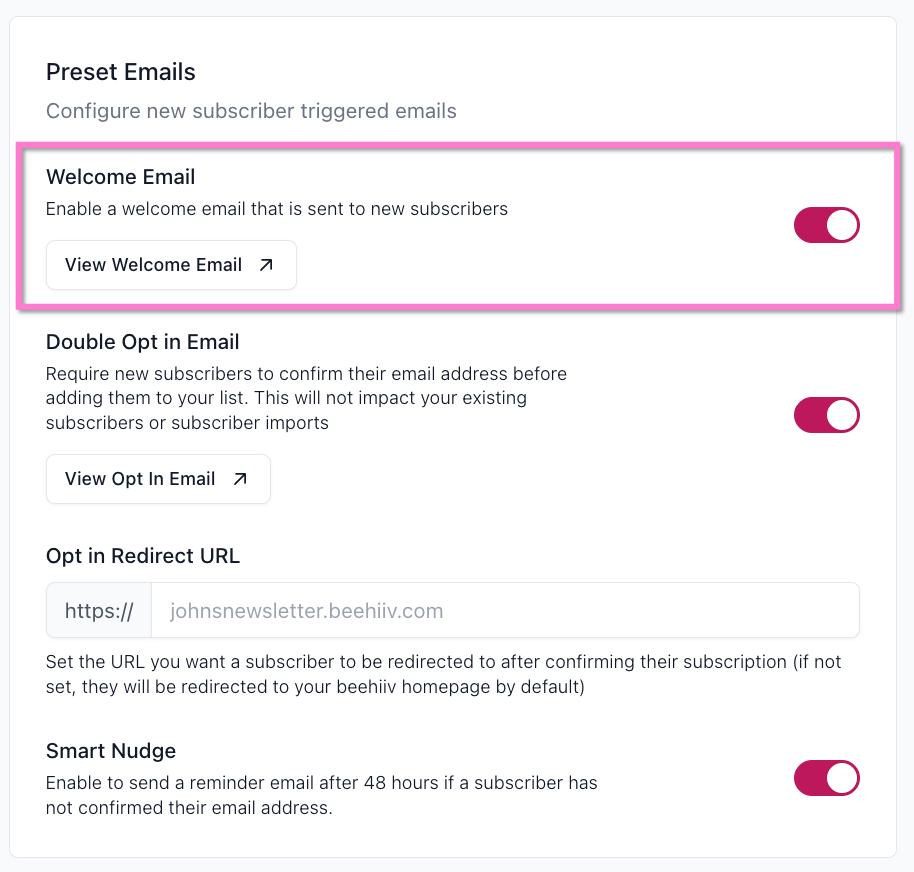Click arrow icon on View Opt In Email
Screen dimensions: 914x872
[x=240, y=479]
